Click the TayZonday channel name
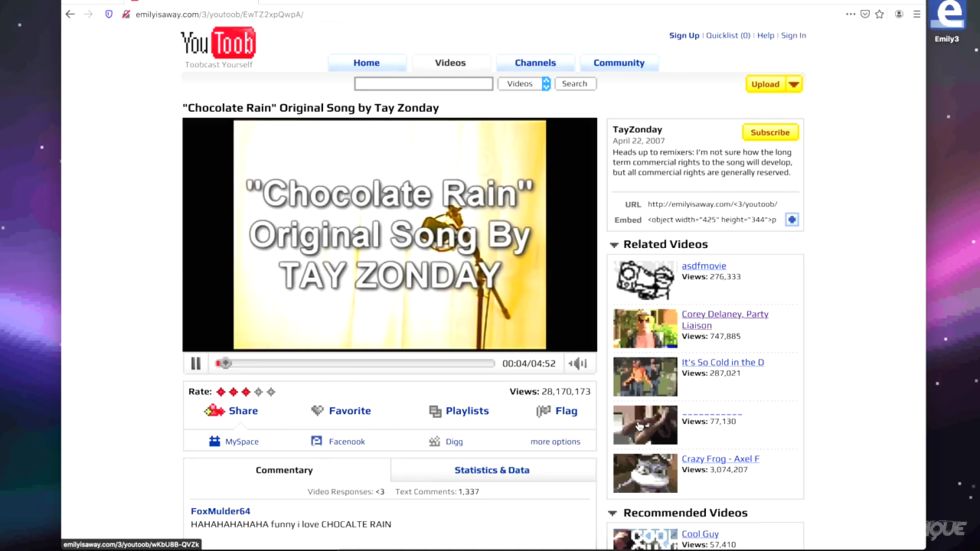The height and width of the screenshot is (551, 980). click(x=637, y=129)
